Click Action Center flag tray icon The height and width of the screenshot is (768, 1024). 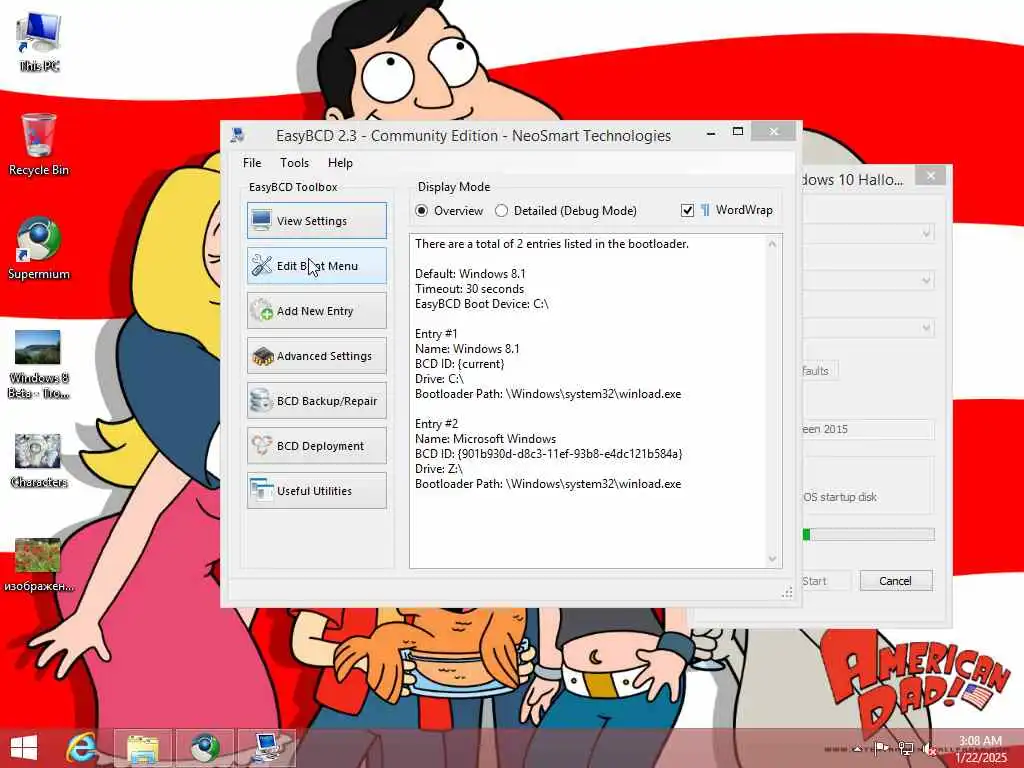pyautogui.click(x=881, y=748)
